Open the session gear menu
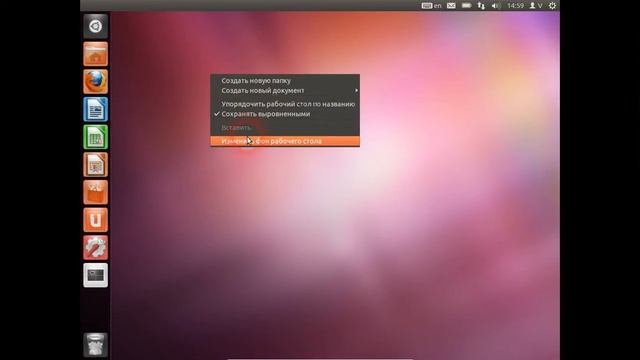The height and width of the screenshot is (360, 640). pyautogui.click(x=552, y=6)
